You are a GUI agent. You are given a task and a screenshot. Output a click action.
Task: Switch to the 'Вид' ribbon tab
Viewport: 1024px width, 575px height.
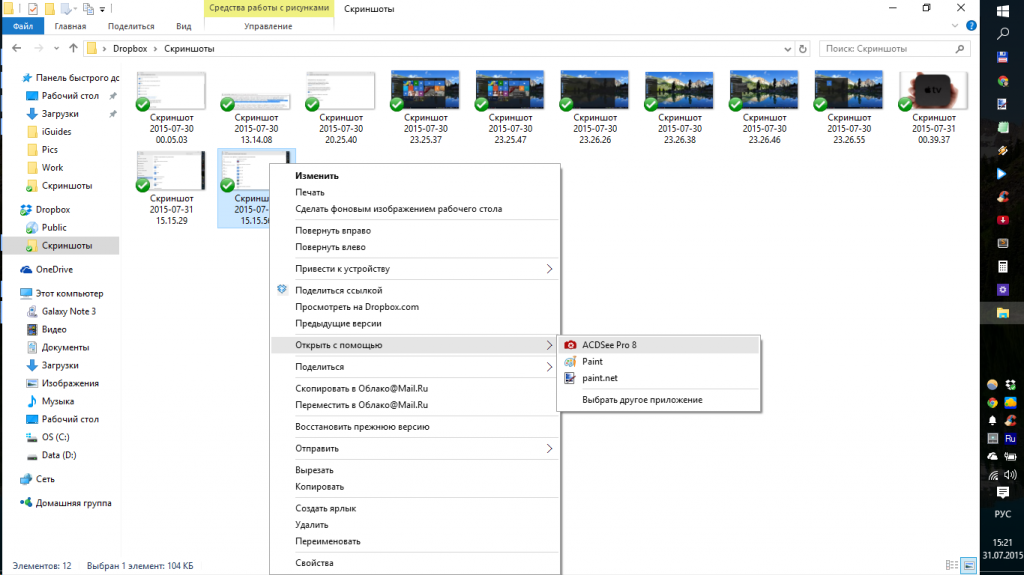pos(183,26)
